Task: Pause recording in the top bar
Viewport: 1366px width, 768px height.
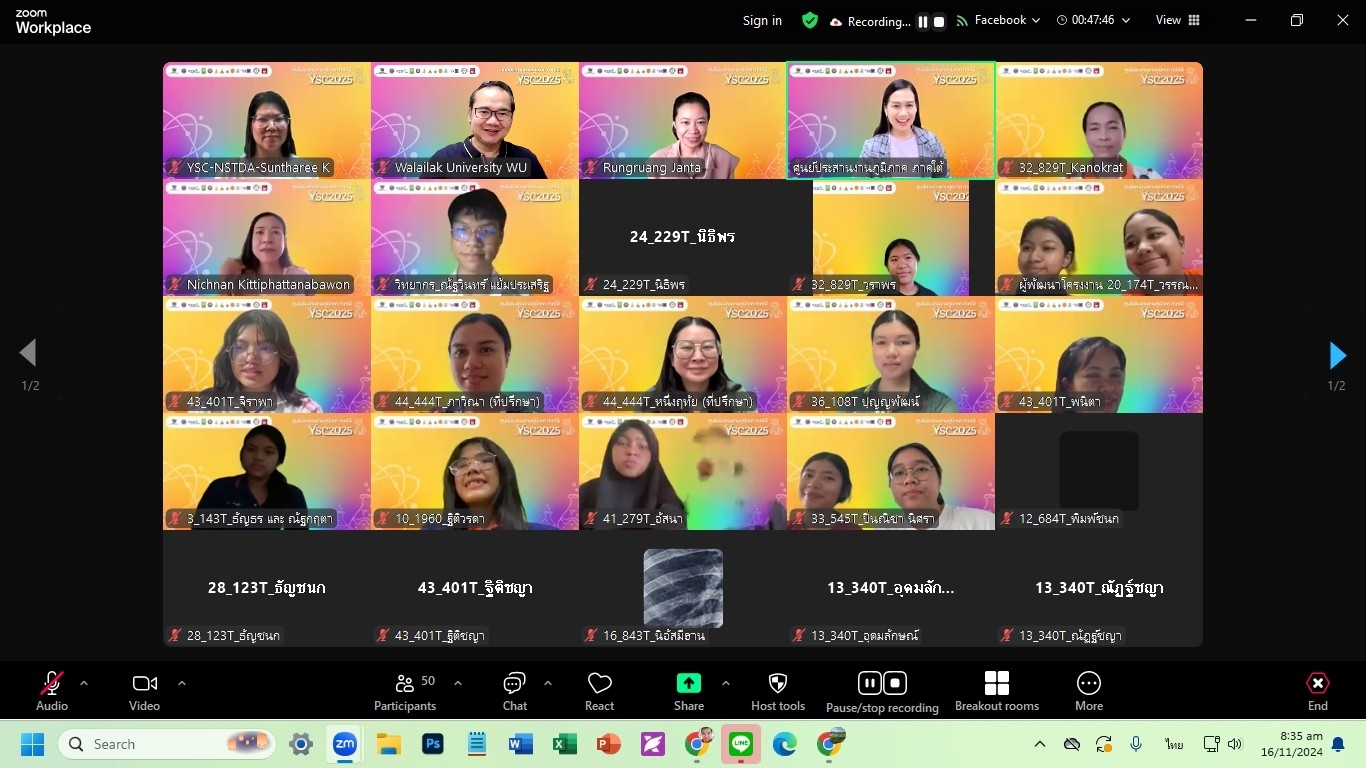Action: (923, 21)
